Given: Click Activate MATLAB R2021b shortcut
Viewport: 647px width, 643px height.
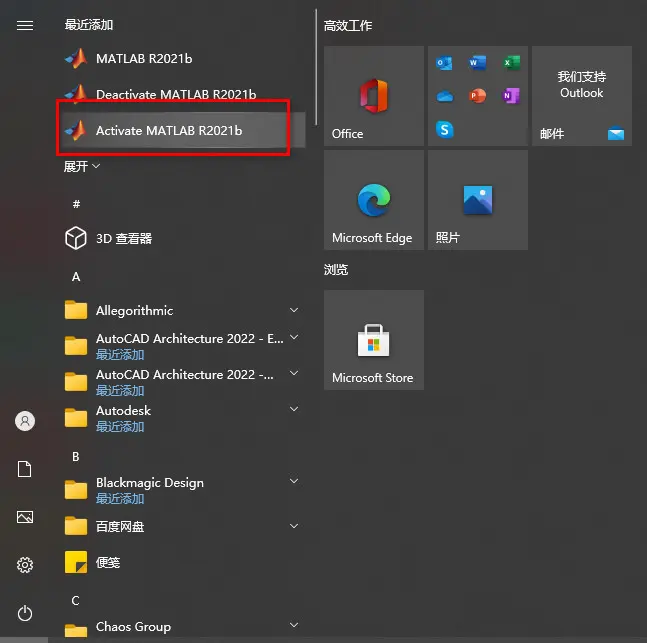Looking at the screenshot, I should click(184, 130).
